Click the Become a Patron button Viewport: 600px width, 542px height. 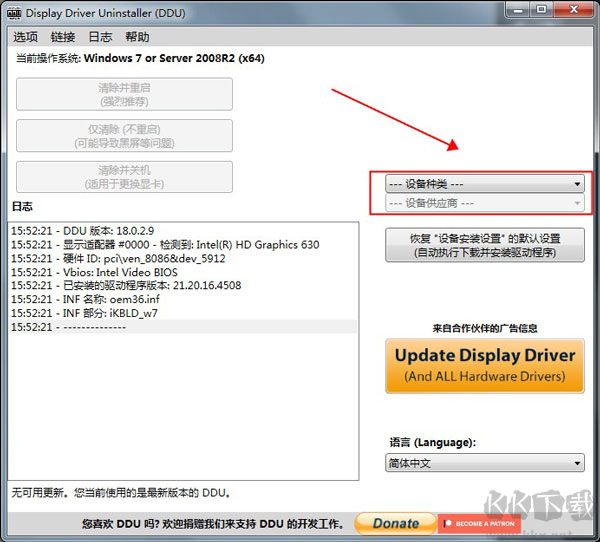(x=479, y=523)
